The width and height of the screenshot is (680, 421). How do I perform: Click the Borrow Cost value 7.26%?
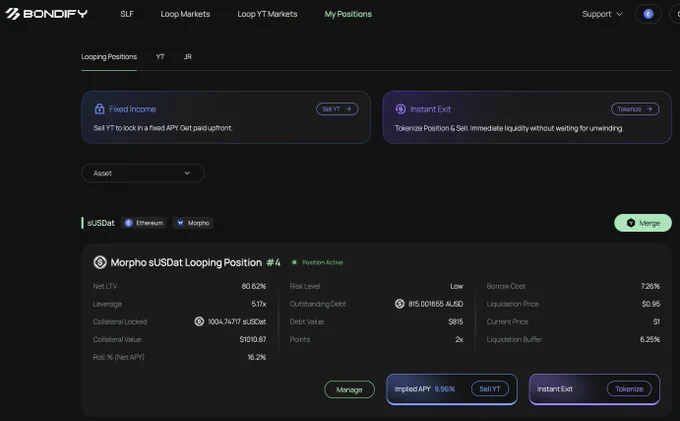651,286
